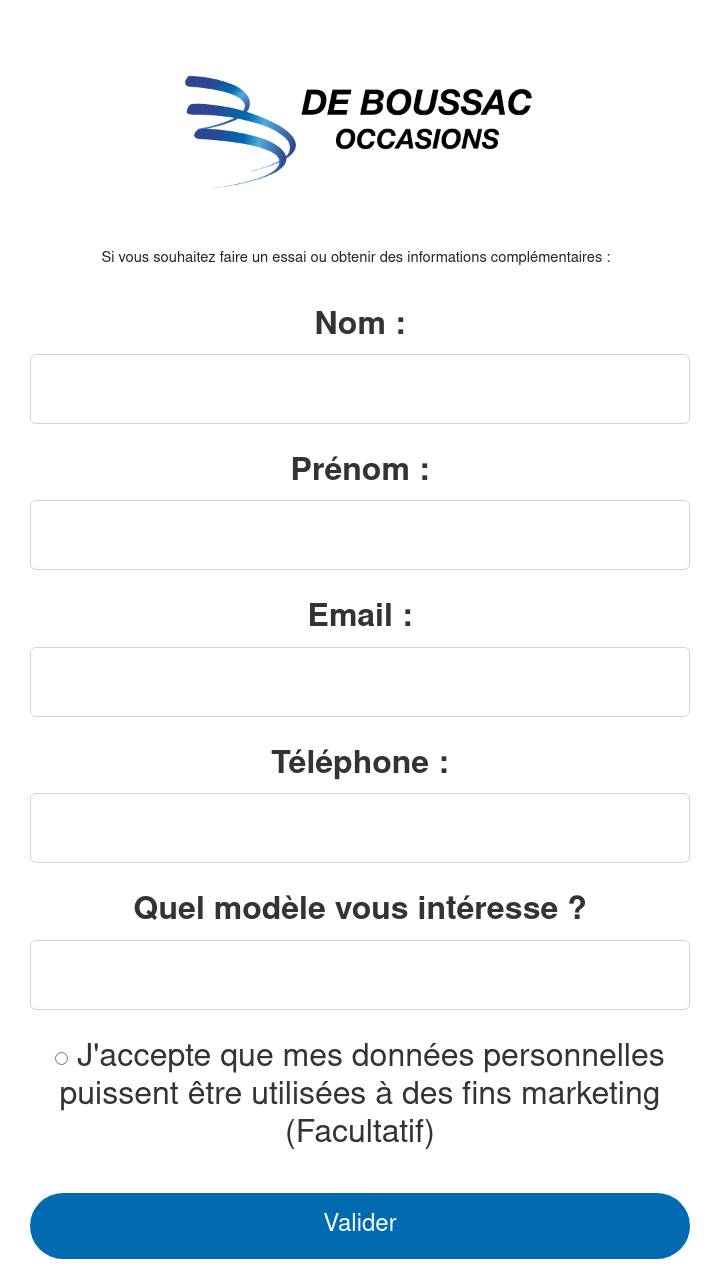Select the marketing consent radio button

point(61,1058)
